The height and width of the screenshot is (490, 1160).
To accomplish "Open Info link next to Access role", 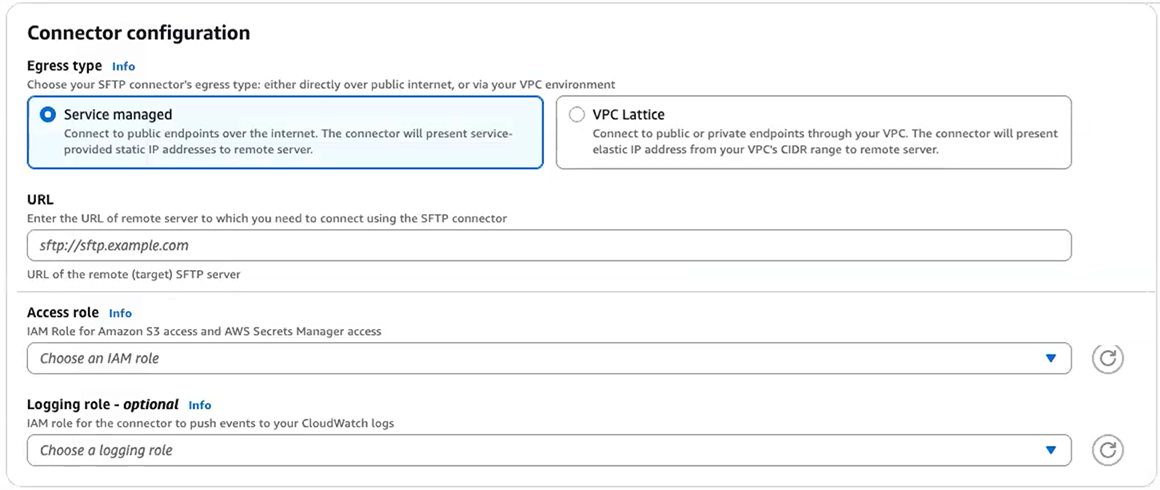I will point(120,313).
